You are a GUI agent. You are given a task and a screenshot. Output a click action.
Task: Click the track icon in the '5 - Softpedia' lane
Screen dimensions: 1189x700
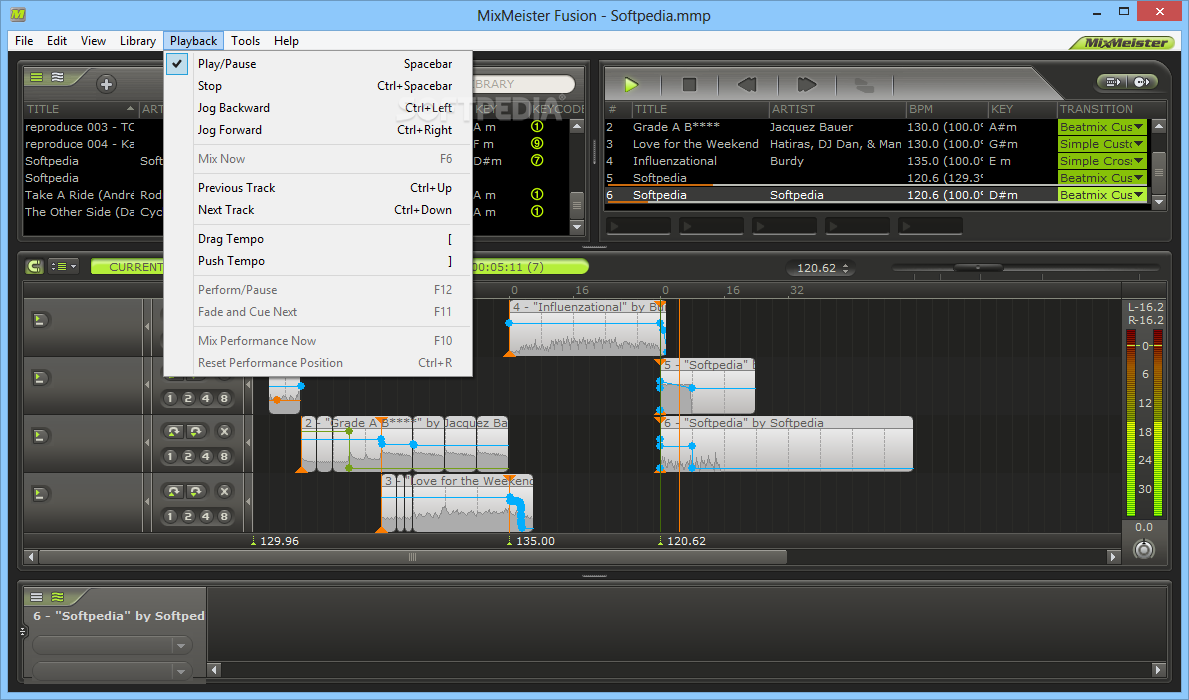[x=40, y=378]
